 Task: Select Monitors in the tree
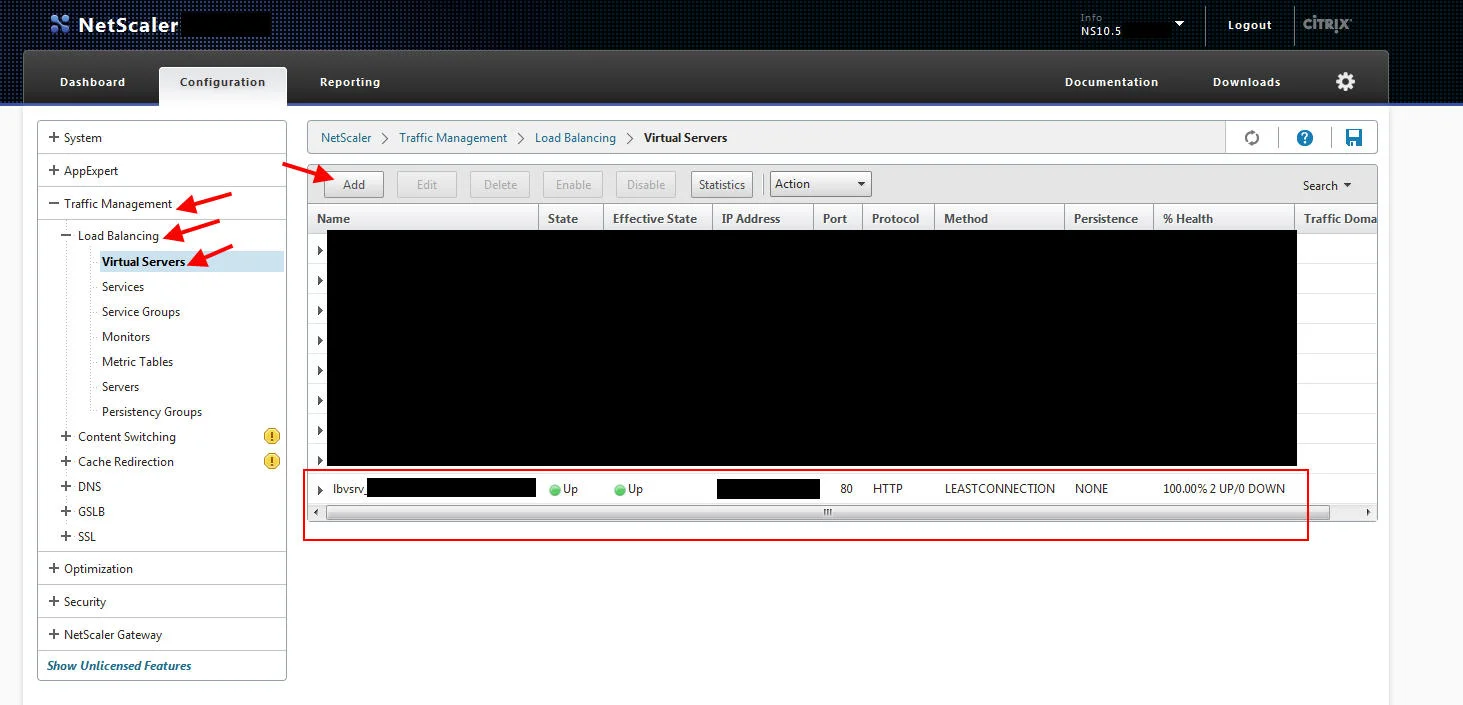[126, 336]
